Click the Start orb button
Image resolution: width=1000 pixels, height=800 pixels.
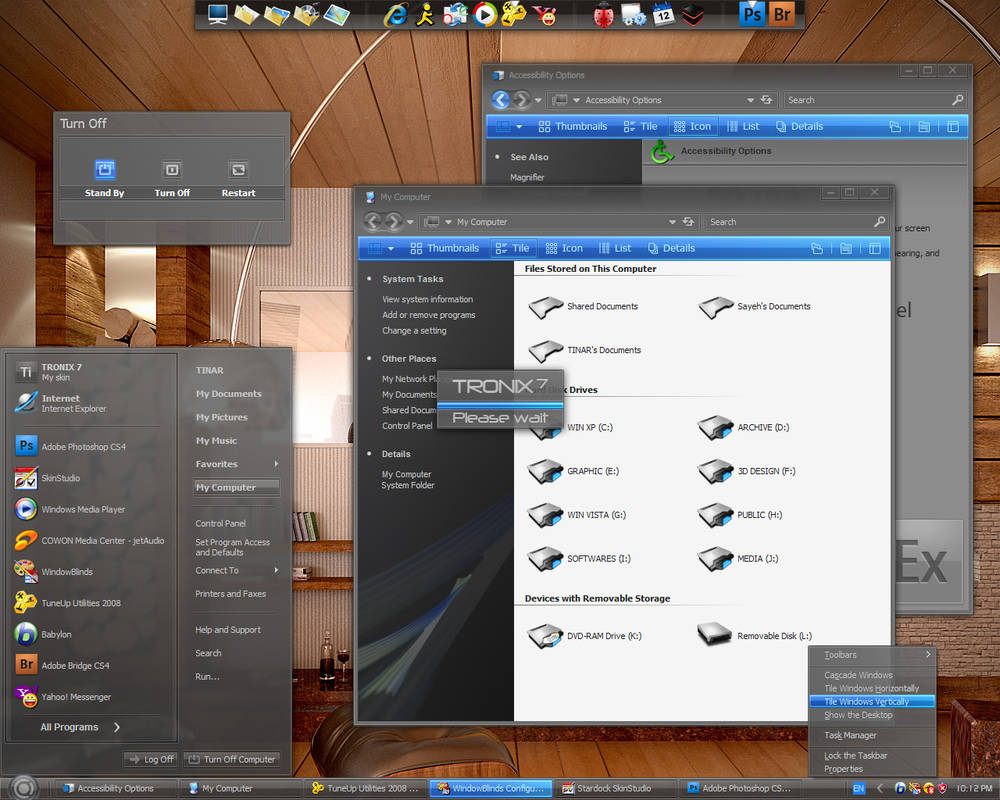pos(24,788)
